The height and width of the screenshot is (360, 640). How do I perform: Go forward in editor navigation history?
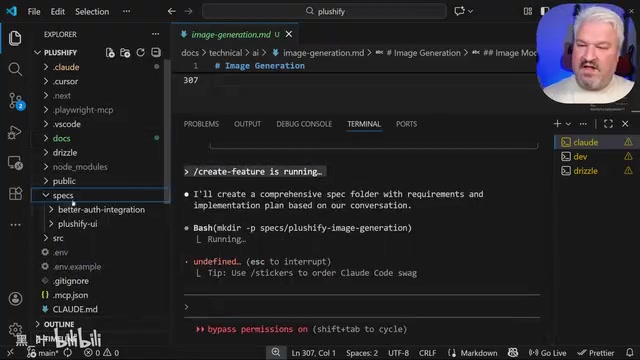pos(188,11)
